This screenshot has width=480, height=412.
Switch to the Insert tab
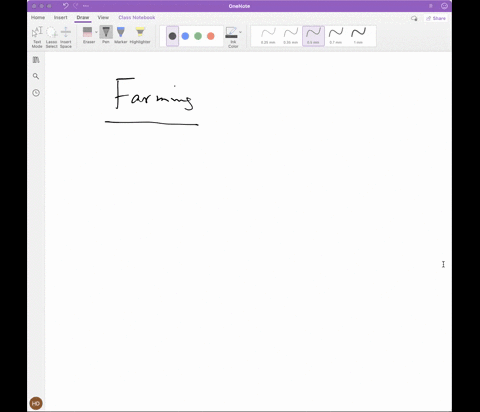61,17
